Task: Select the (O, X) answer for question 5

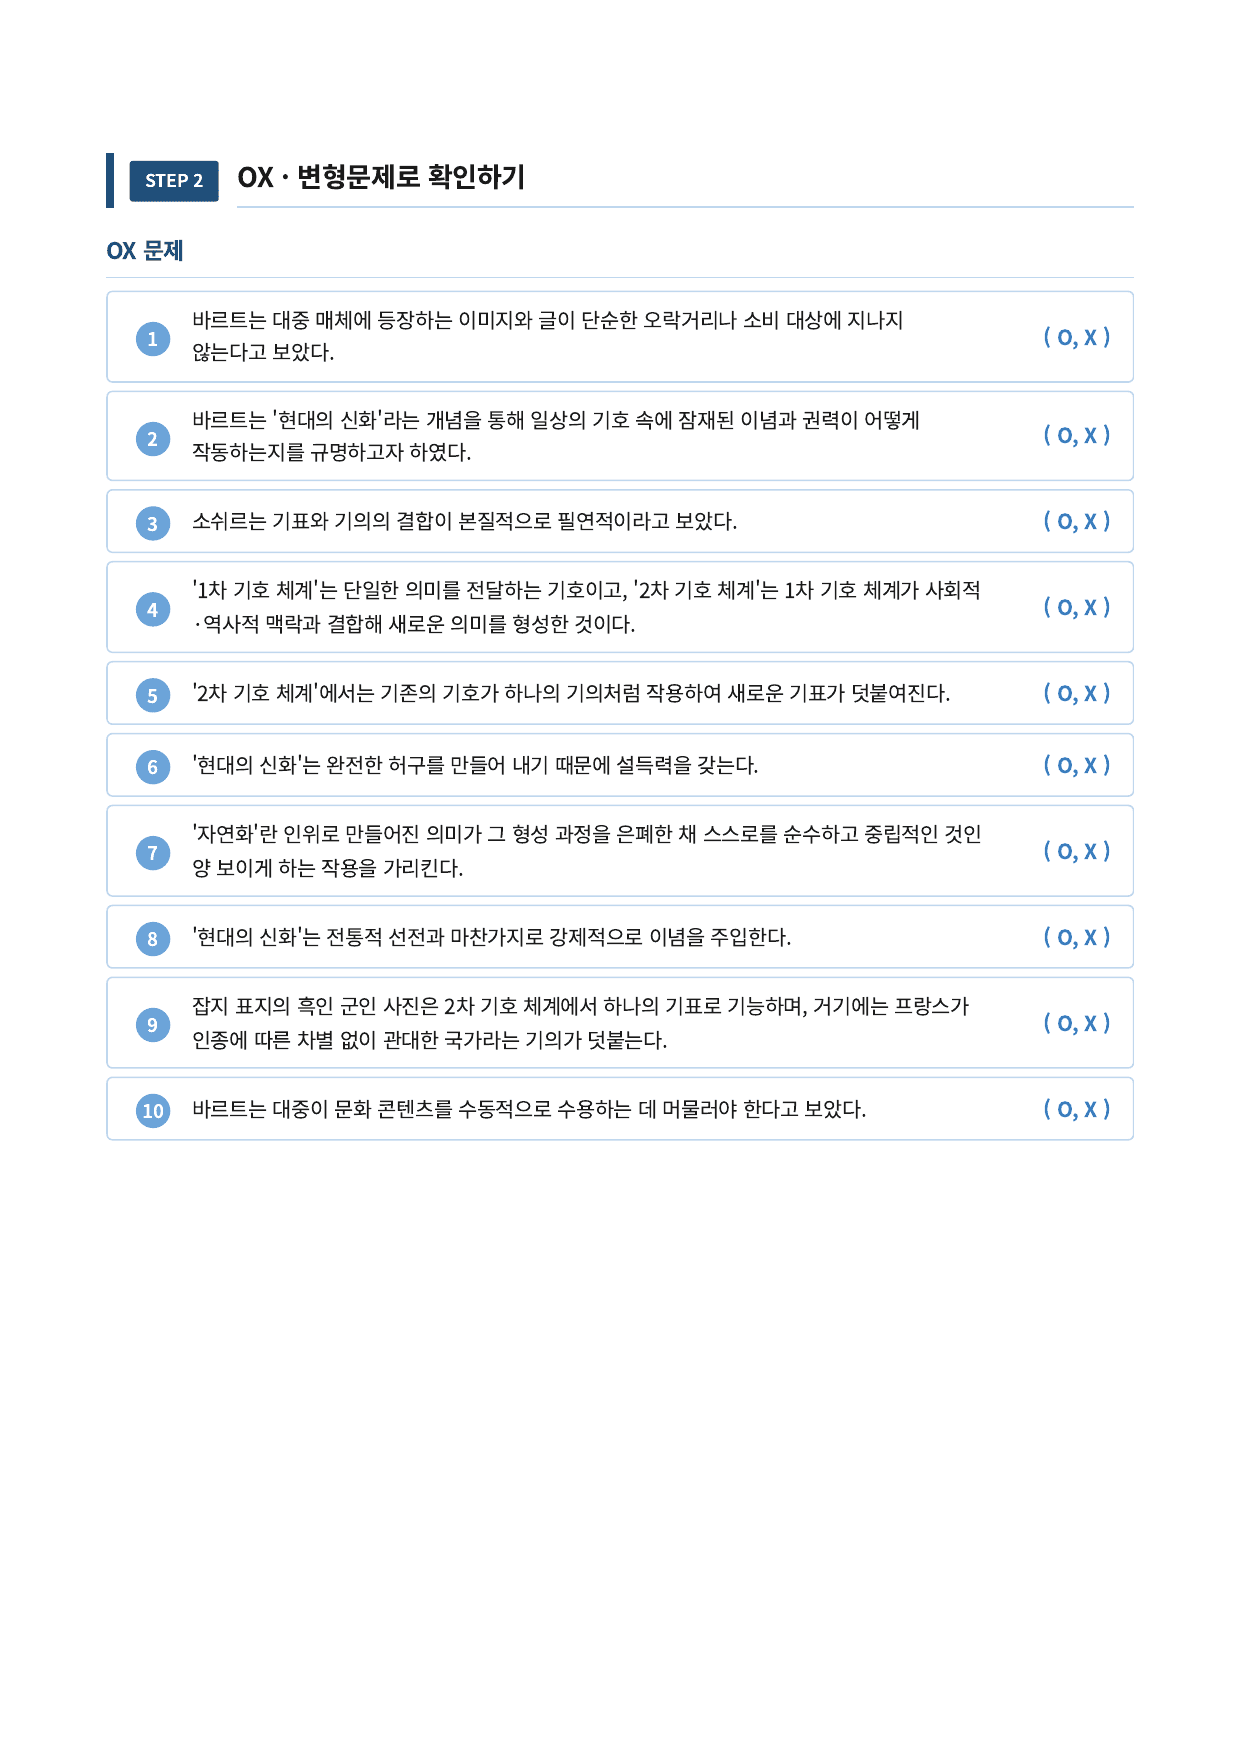Action: tap(1077, 693)
